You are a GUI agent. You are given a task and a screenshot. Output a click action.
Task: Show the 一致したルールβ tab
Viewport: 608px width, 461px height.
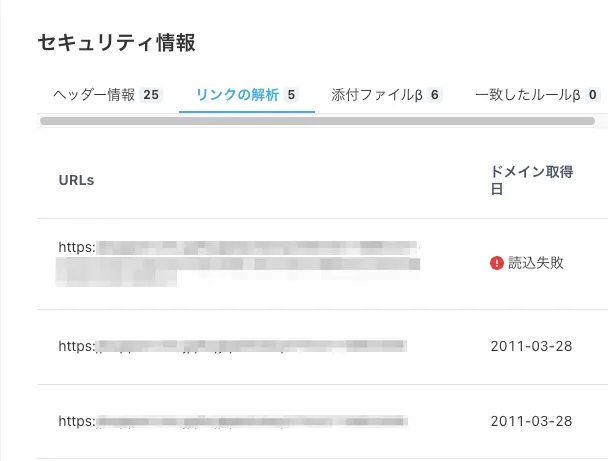pyautogui.click(x=528, y=95)
